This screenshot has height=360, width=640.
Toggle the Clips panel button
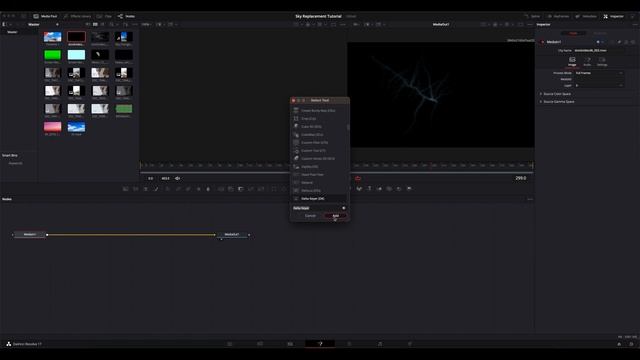(104, 16)
